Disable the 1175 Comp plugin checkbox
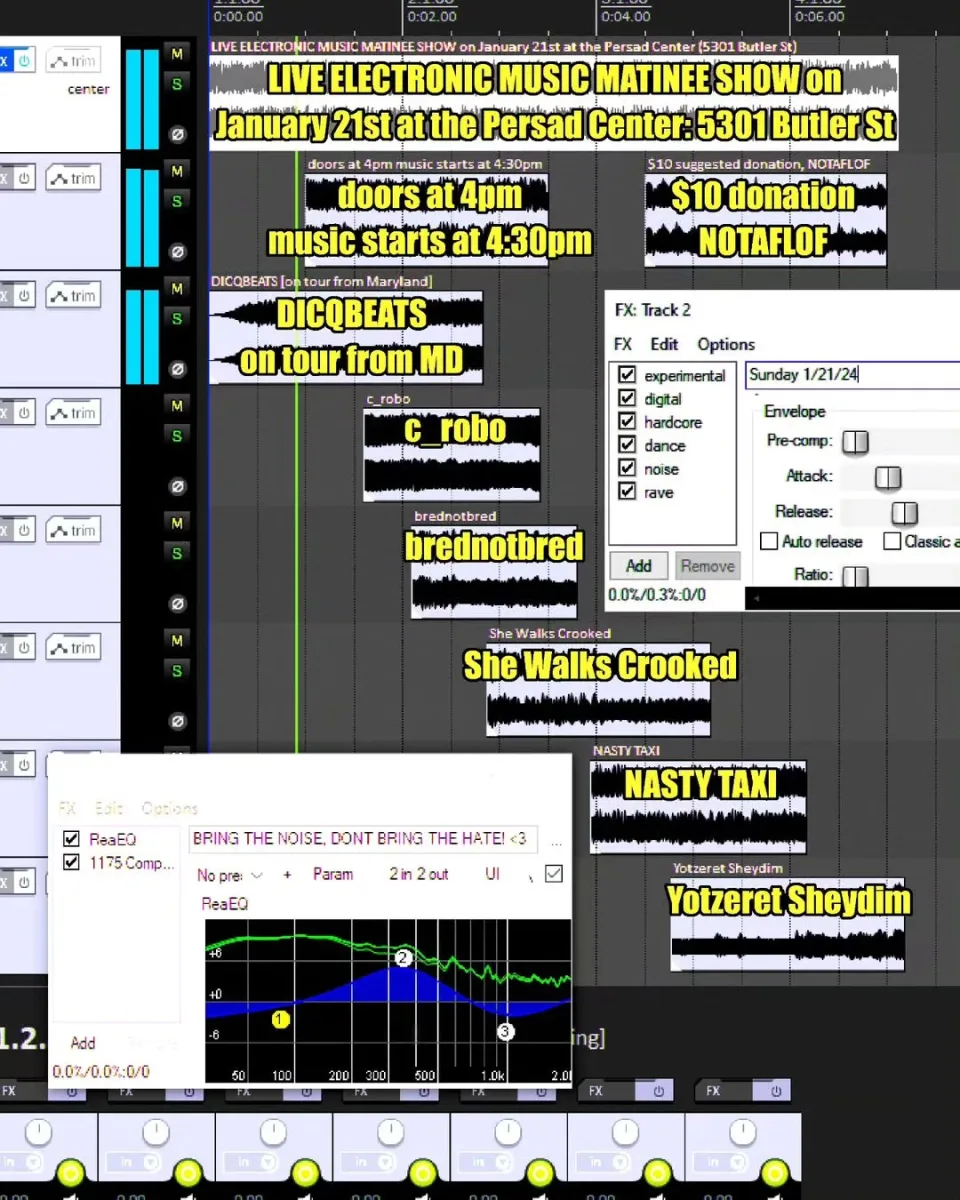The width and height of the screenshot is (960, 1200). tap(71, 862)
